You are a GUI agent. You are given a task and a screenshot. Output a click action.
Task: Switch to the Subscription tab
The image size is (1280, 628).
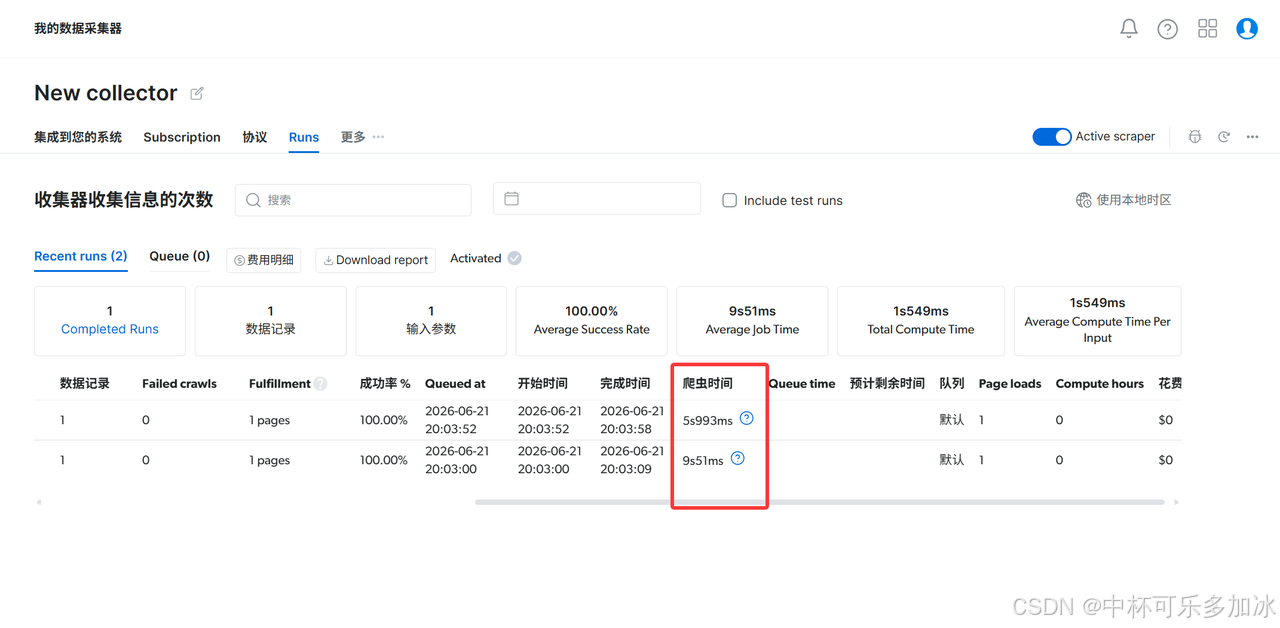[182, 137]
